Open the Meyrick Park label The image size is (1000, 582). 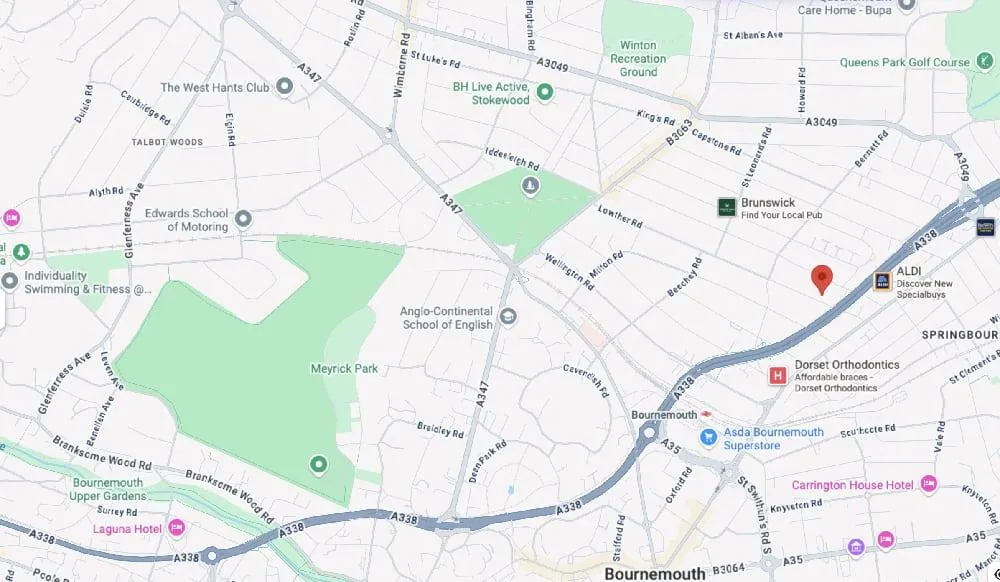(x=344, y=368)
